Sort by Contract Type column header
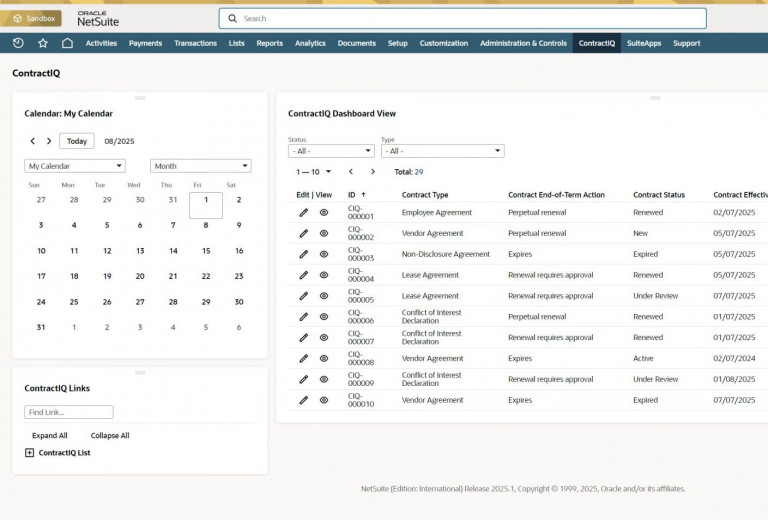The height and width of the screenshot is (520, 768). point(425,195)
